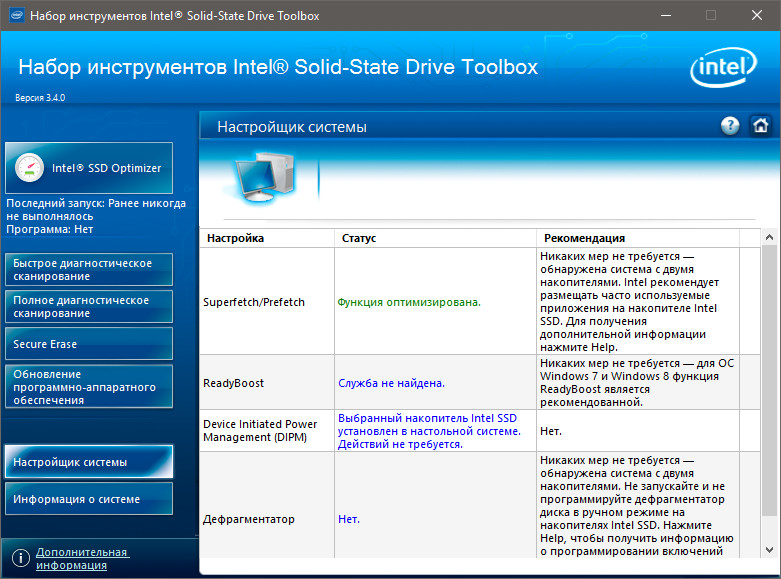The image size is (781, 579).
Task: Click the Intel logo in the header
Action: 723,67
